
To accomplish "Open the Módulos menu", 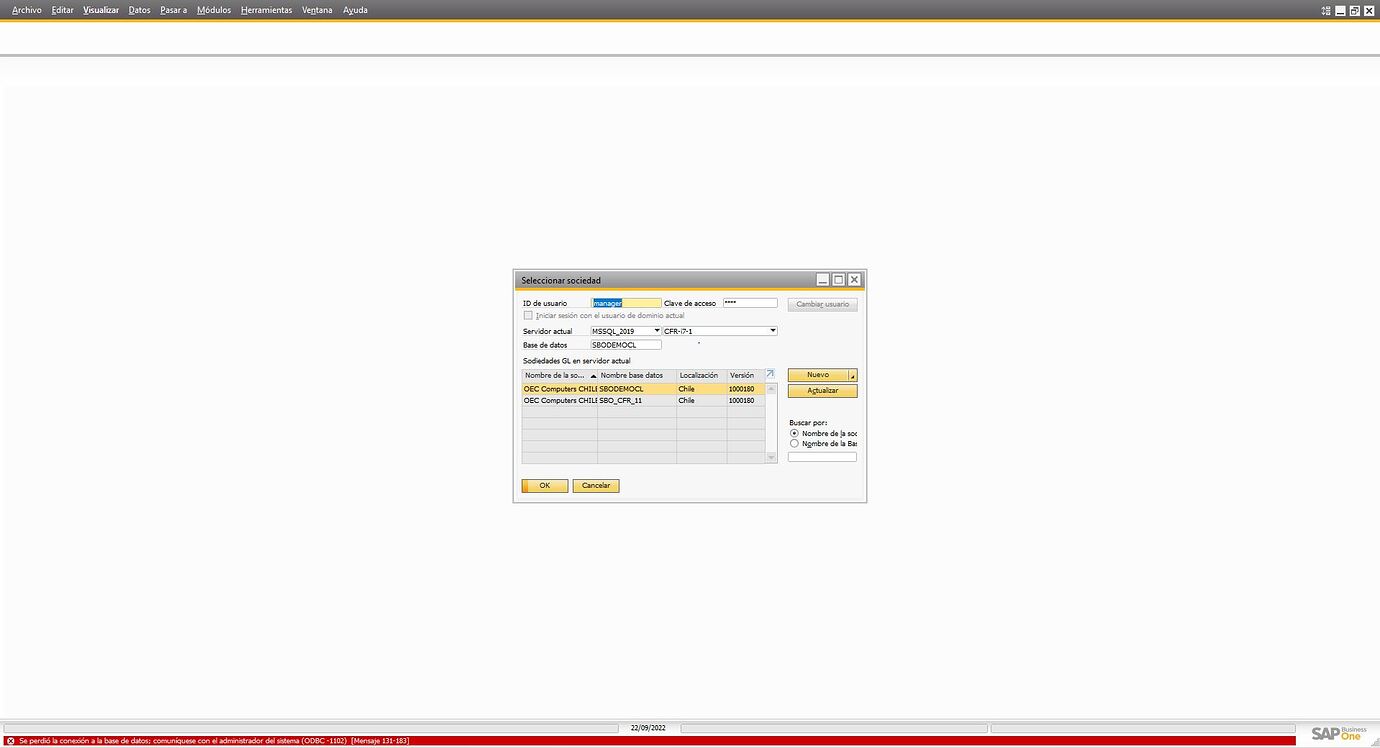I will pyautogui.click(x=213, y=10).
